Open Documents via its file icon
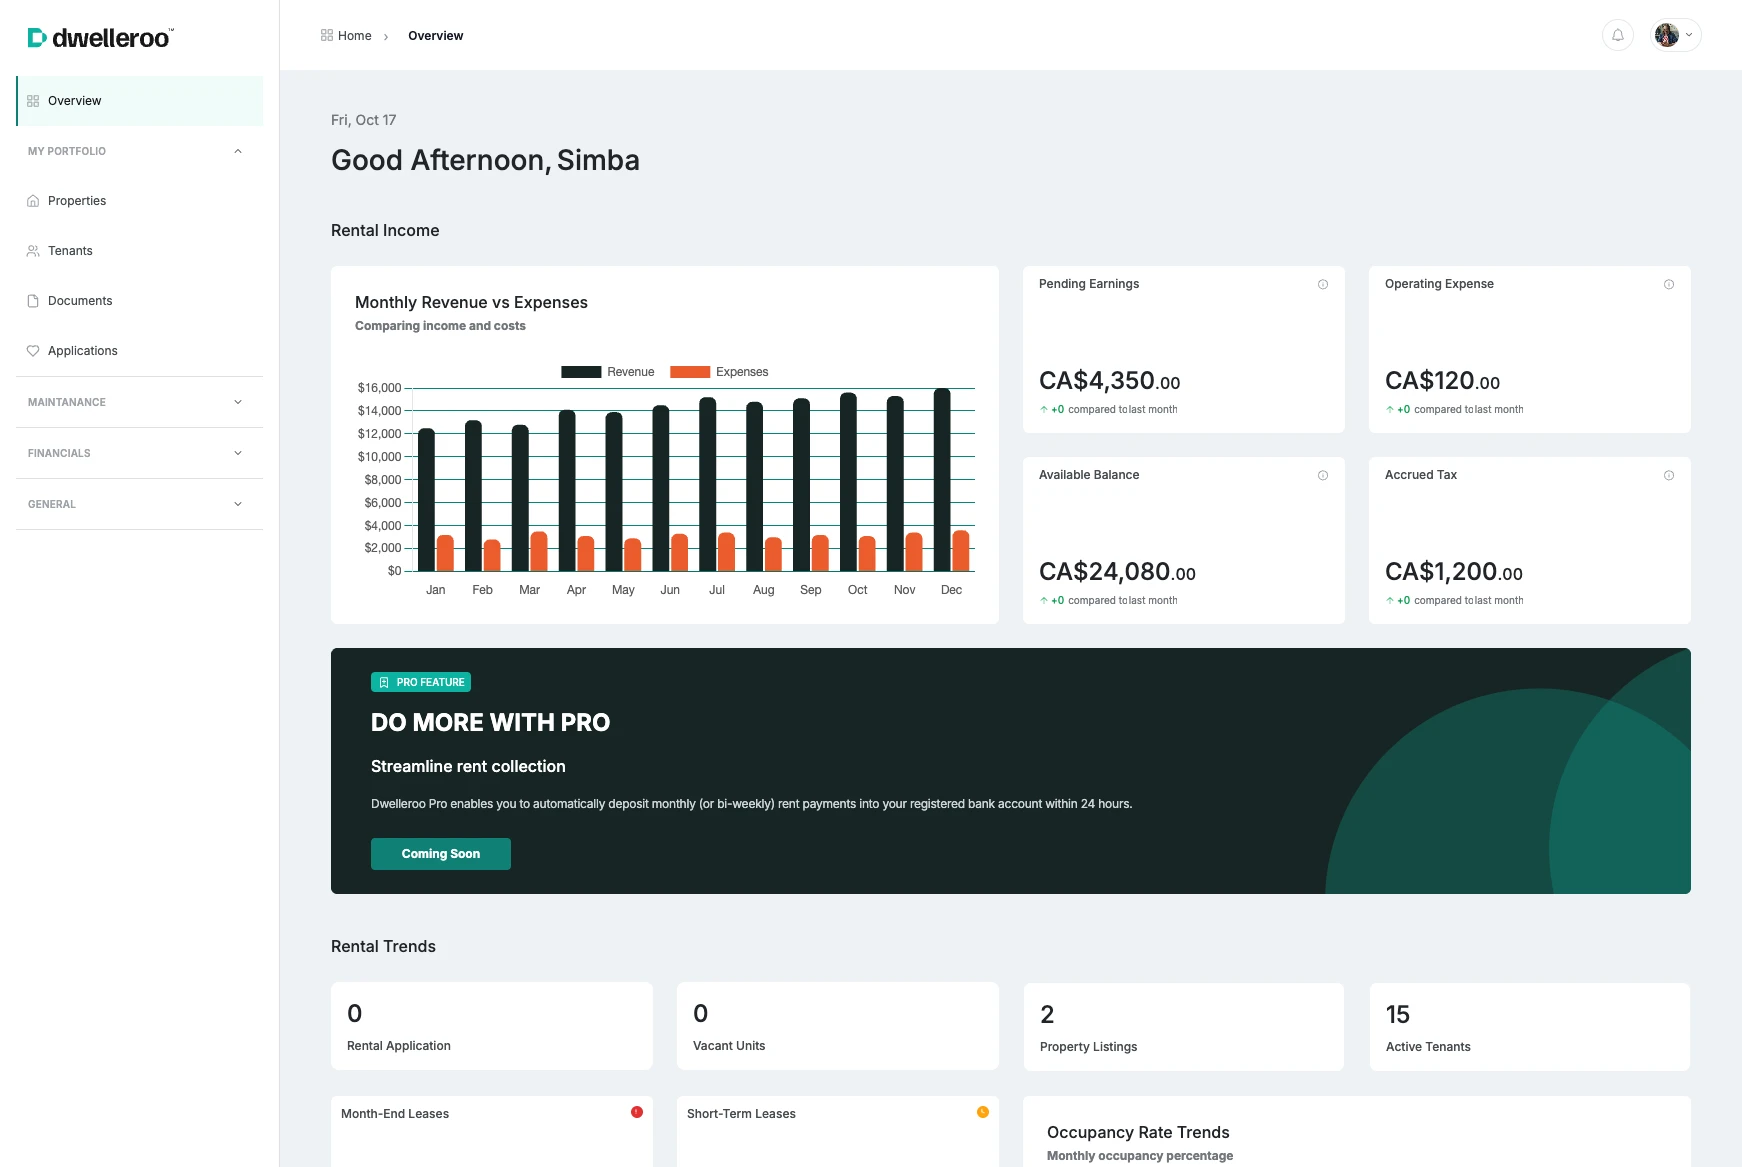 [33, 300]
